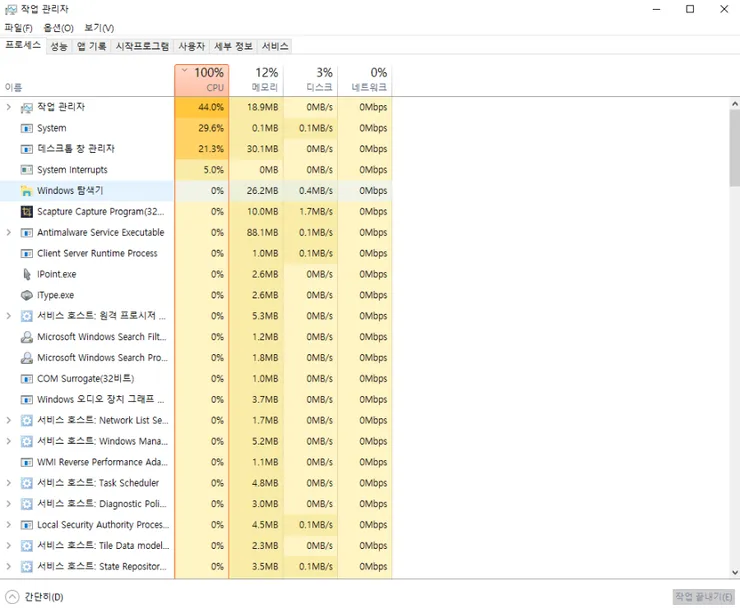Select the 44.0% CPU value cell
The width and height of the screenshot is (740, 613).
click(x=202, y=107)
